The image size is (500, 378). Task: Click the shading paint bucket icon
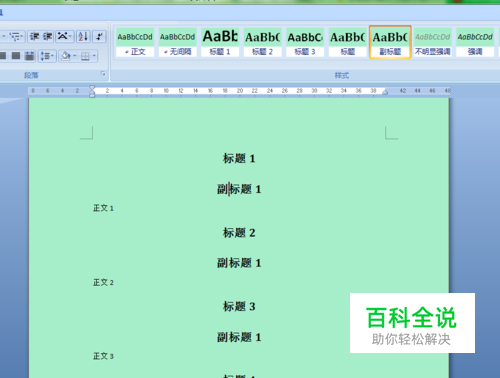tap(66, 56)
